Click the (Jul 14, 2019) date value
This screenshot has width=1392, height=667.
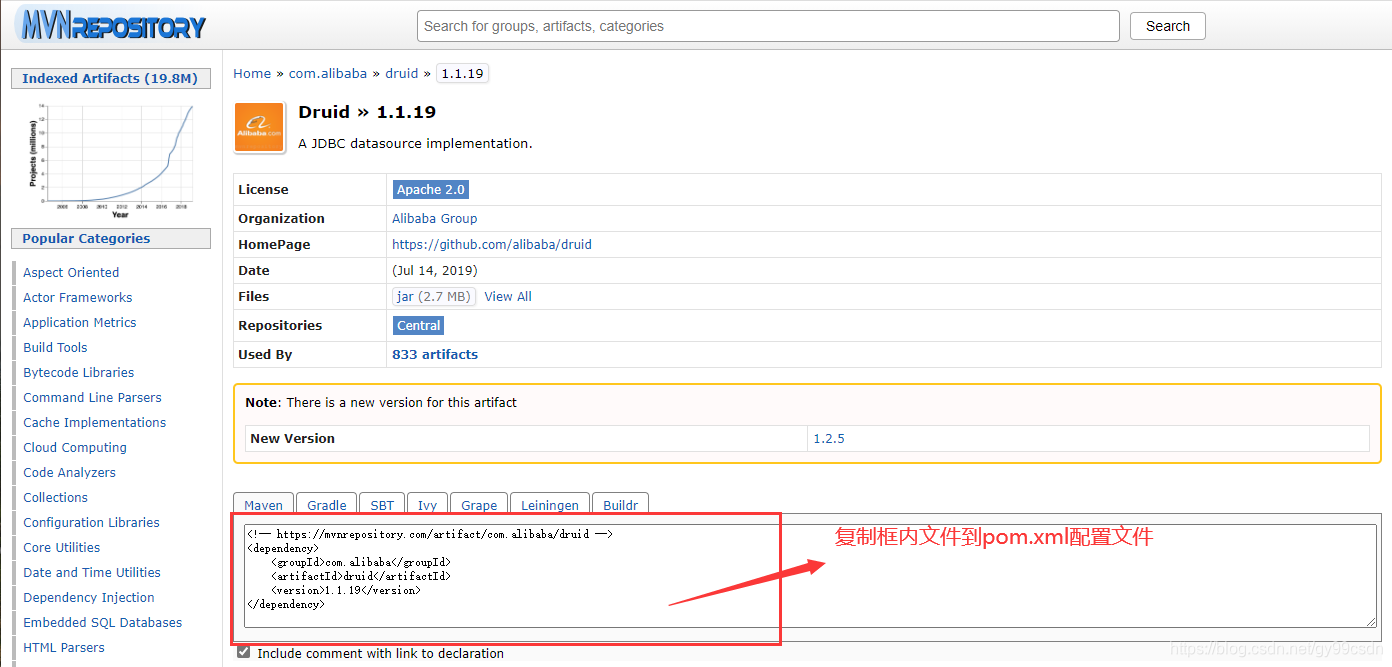pyautogui.click(x=435, y=270)
